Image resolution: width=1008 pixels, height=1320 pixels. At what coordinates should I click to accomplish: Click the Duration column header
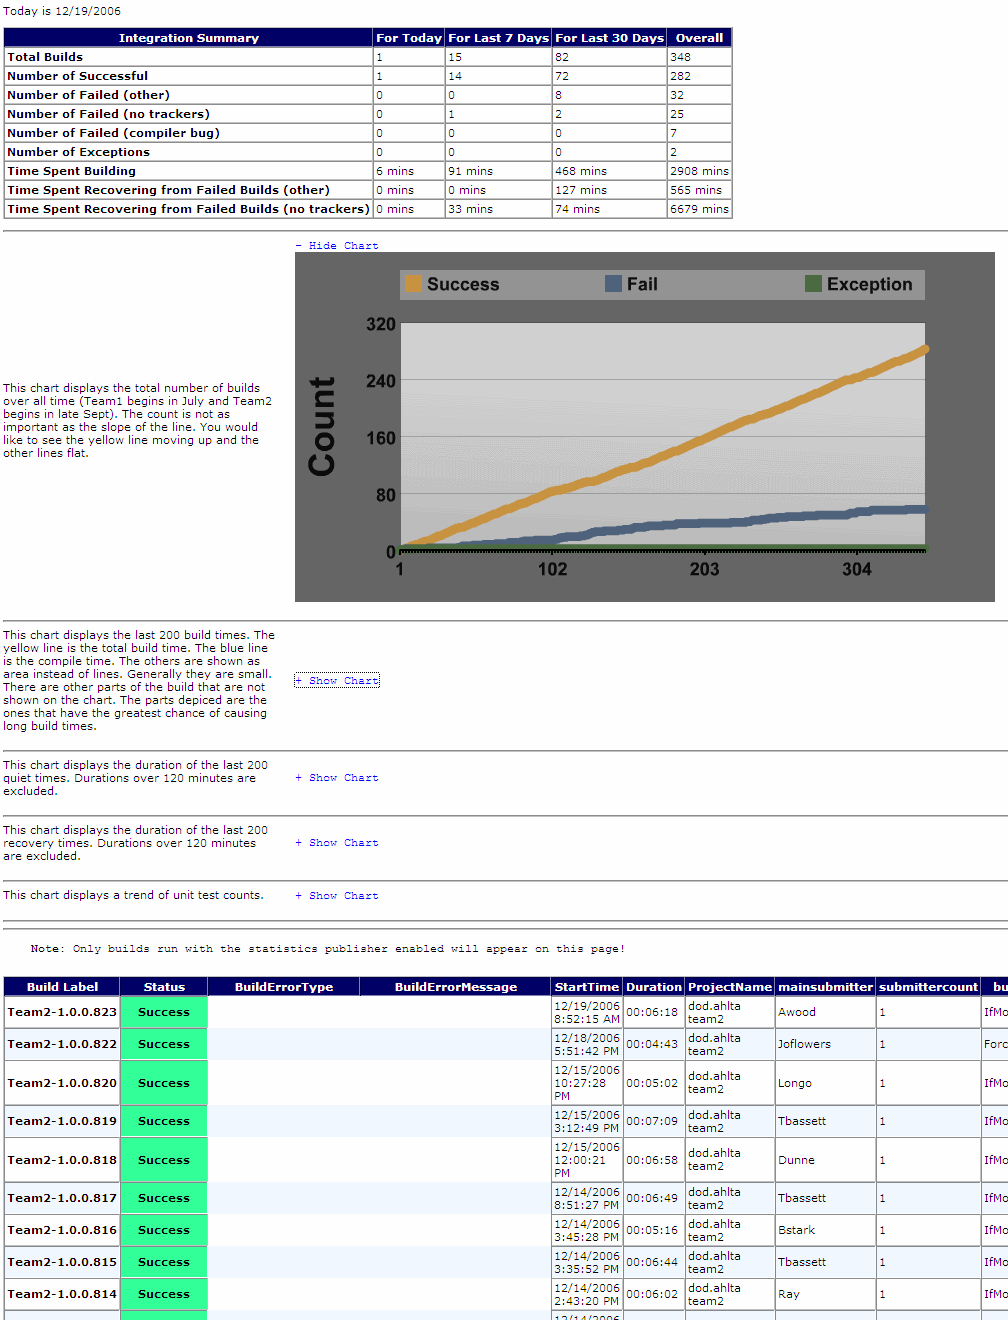654,987
